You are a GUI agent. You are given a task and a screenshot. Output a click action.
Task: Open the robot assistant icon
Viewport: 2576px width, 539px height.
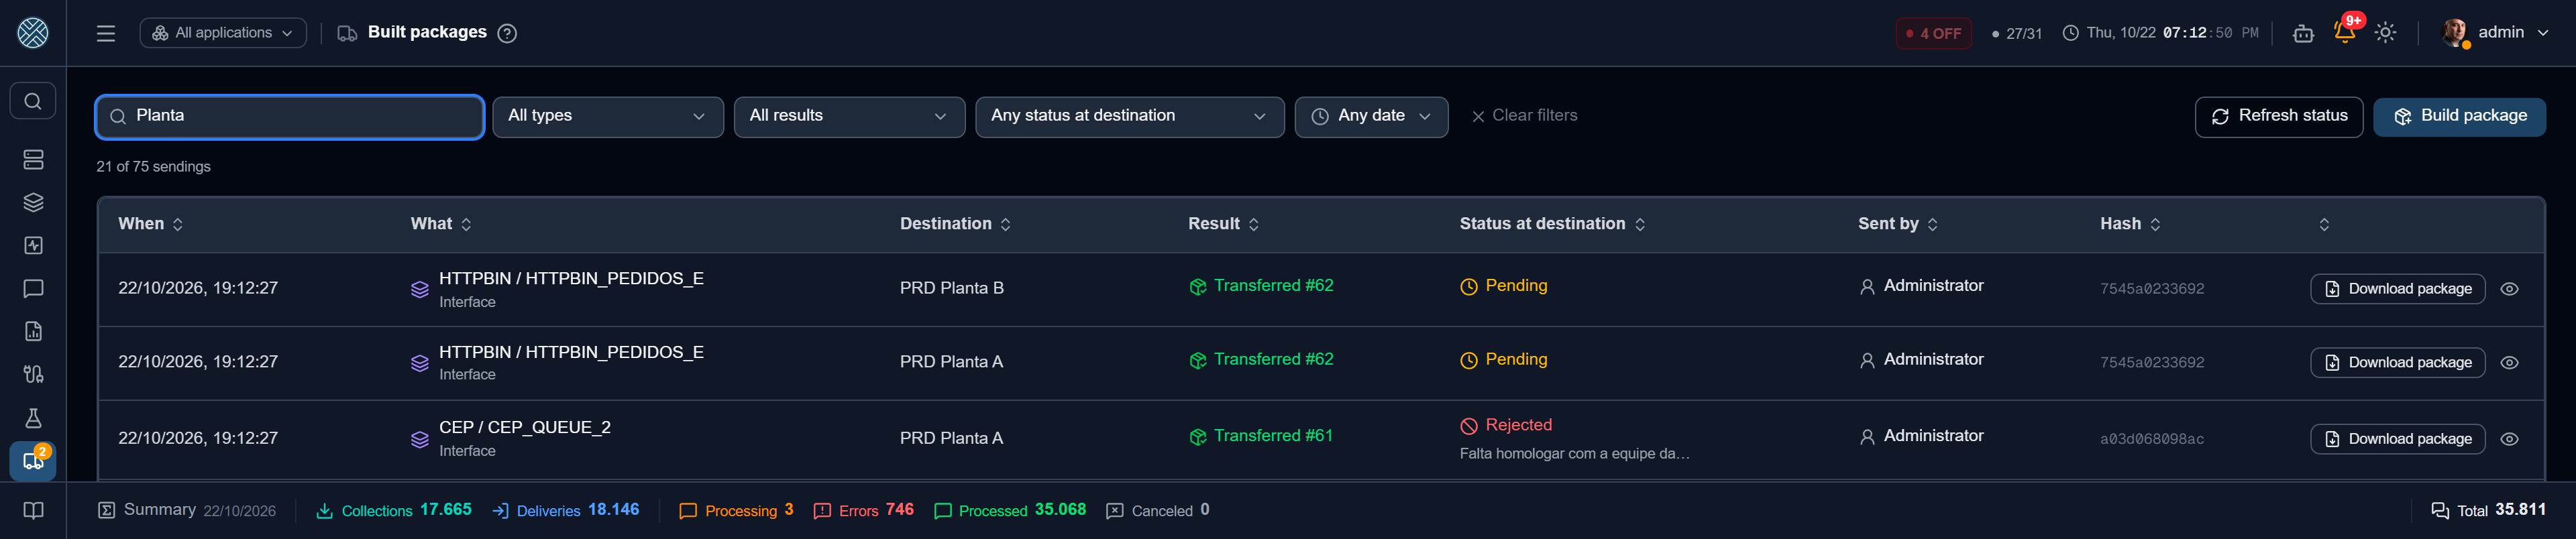pyautogui.click(x=2303, y=33)
